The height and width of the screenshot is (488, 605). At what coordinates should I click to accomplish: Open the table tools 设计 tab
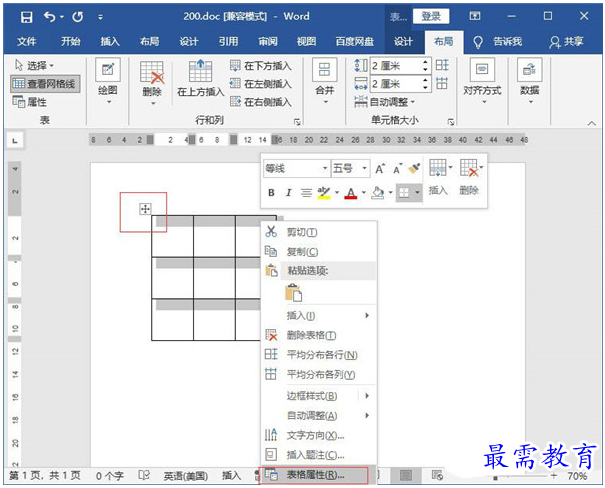(x=403, y=41)
